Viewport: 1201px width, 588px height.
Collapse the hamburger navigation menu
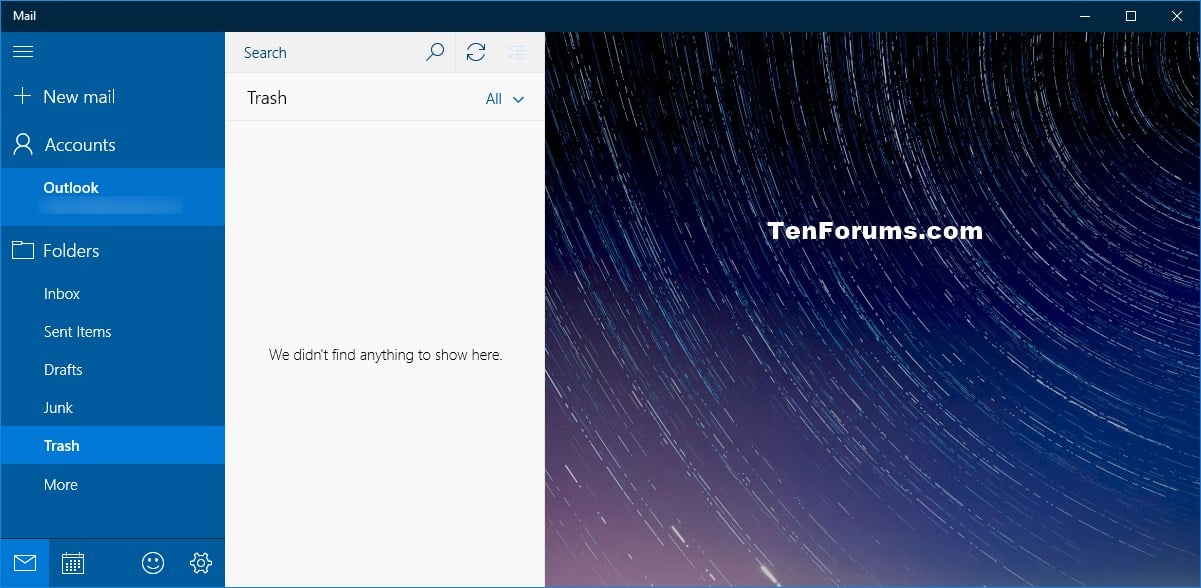(23, 51)
